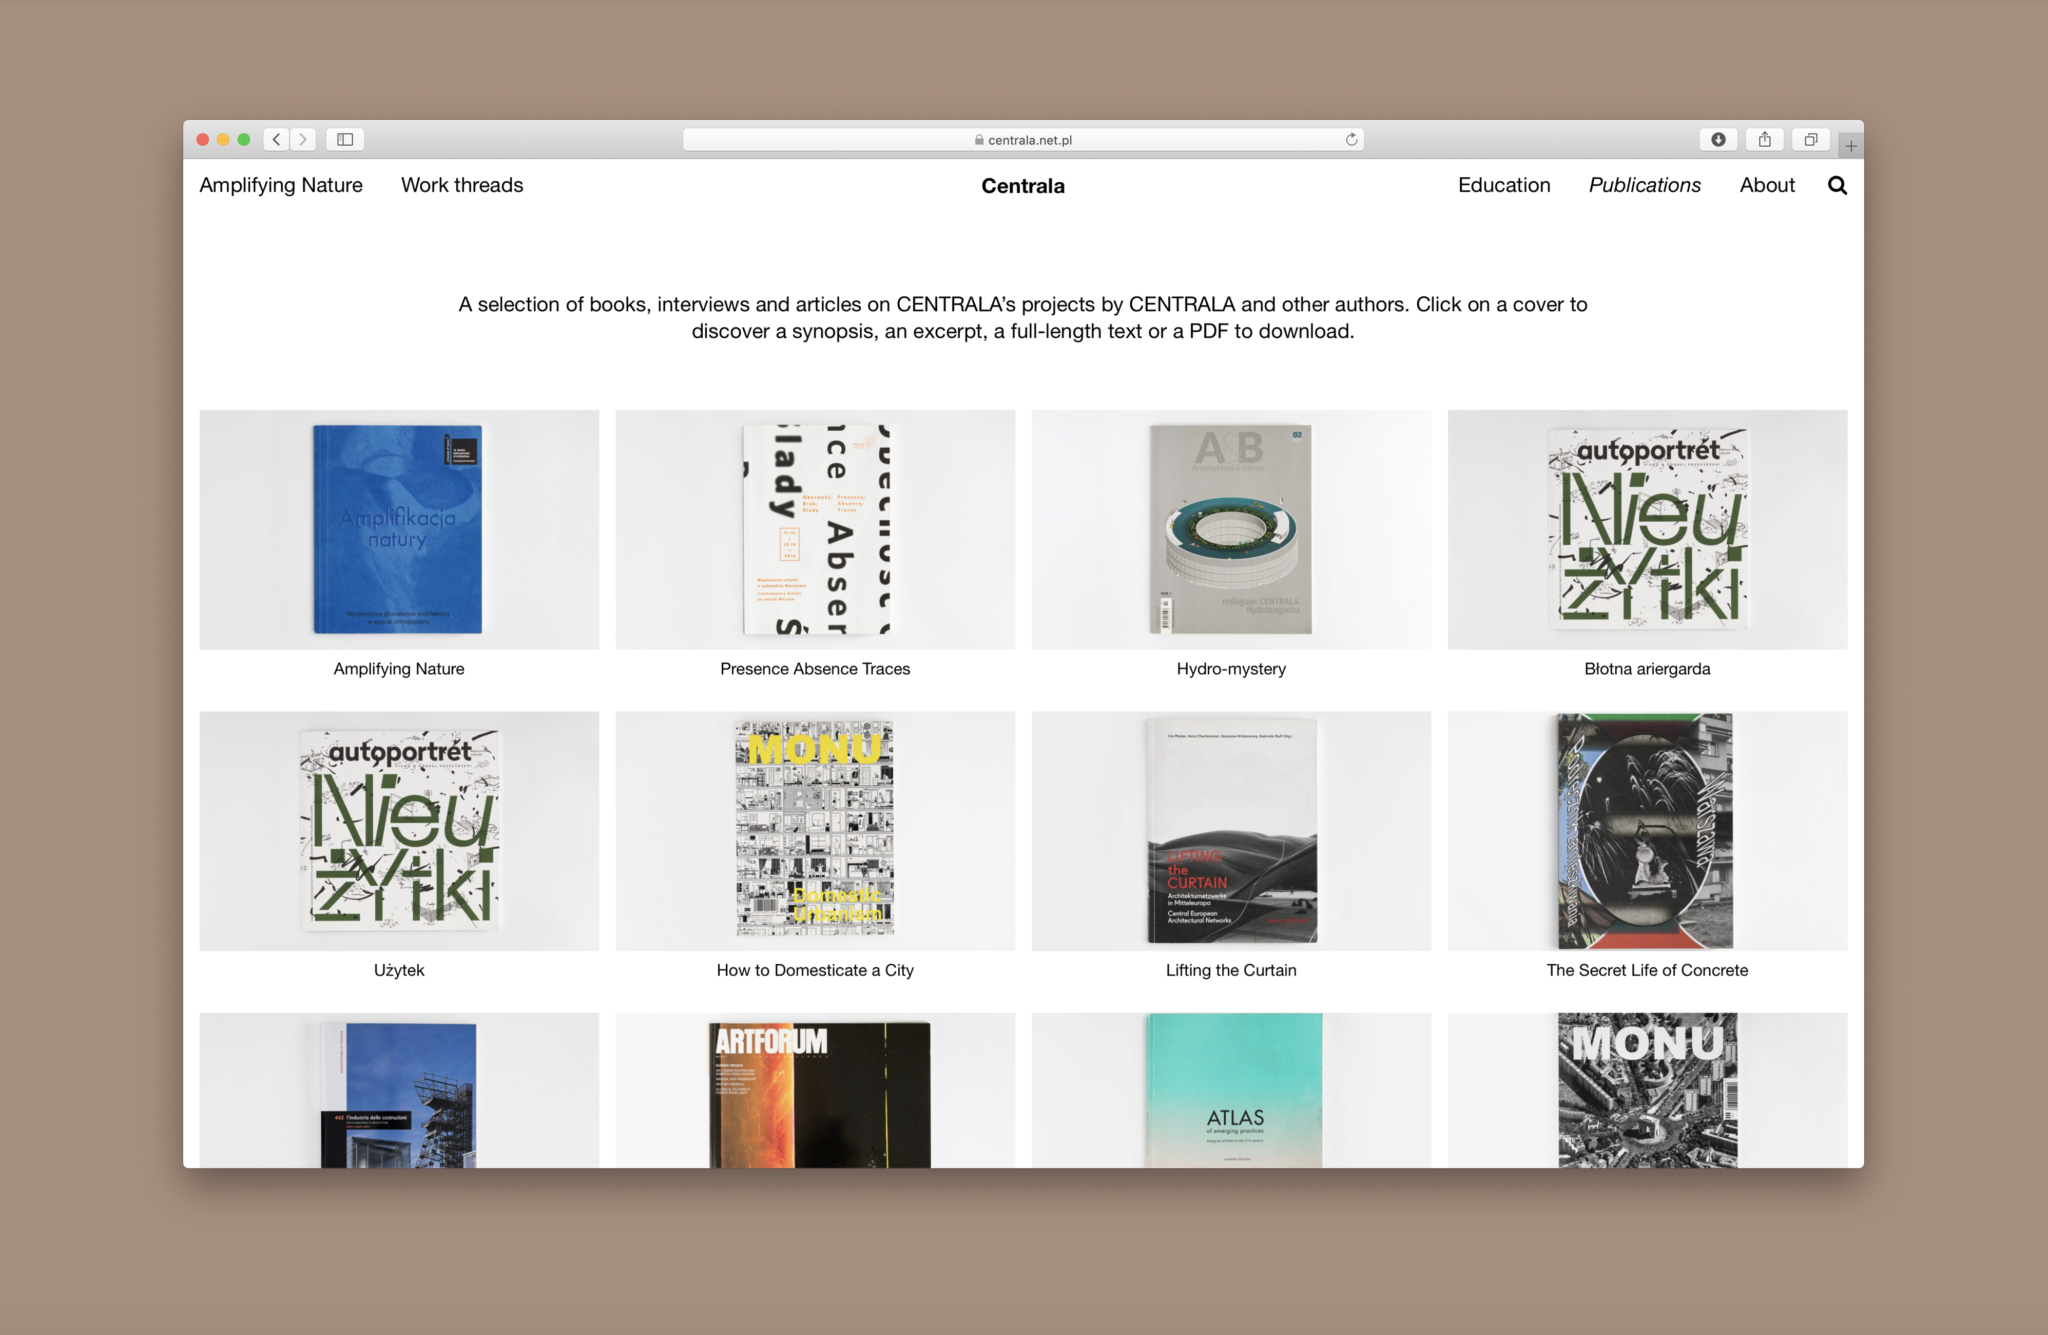Open the black-and-white MONU aerial cover

point(1647,1090)
